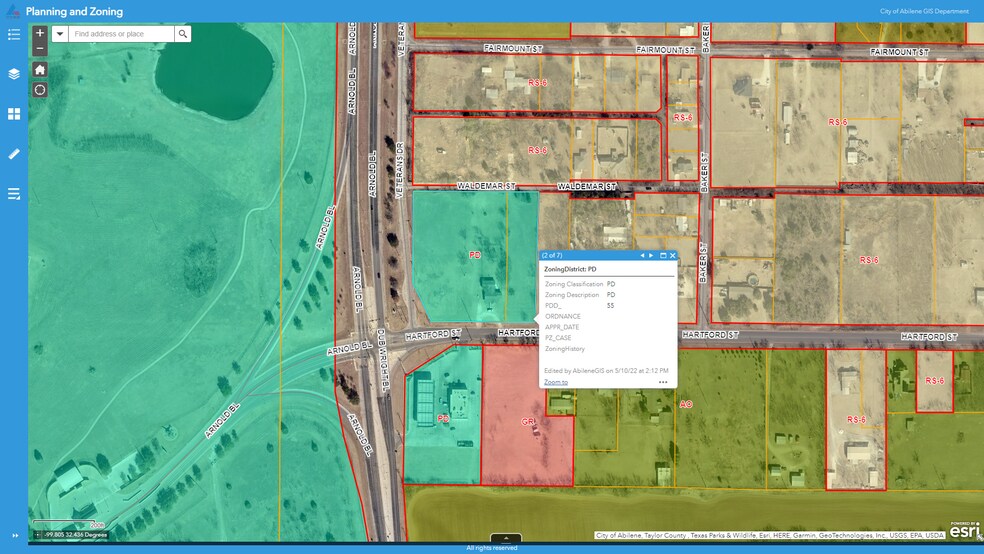This screenshot has height=554, width=984.
Task: Open the Basemap Gallery grid icon
Action: point(14,114)
